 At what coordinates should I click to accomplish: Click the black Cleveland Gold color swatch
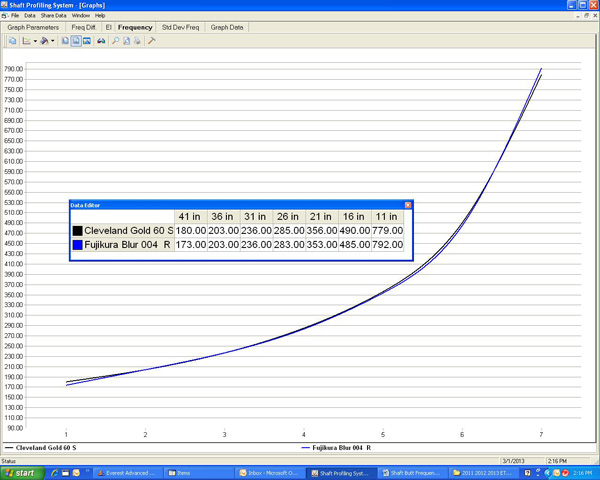77,231
